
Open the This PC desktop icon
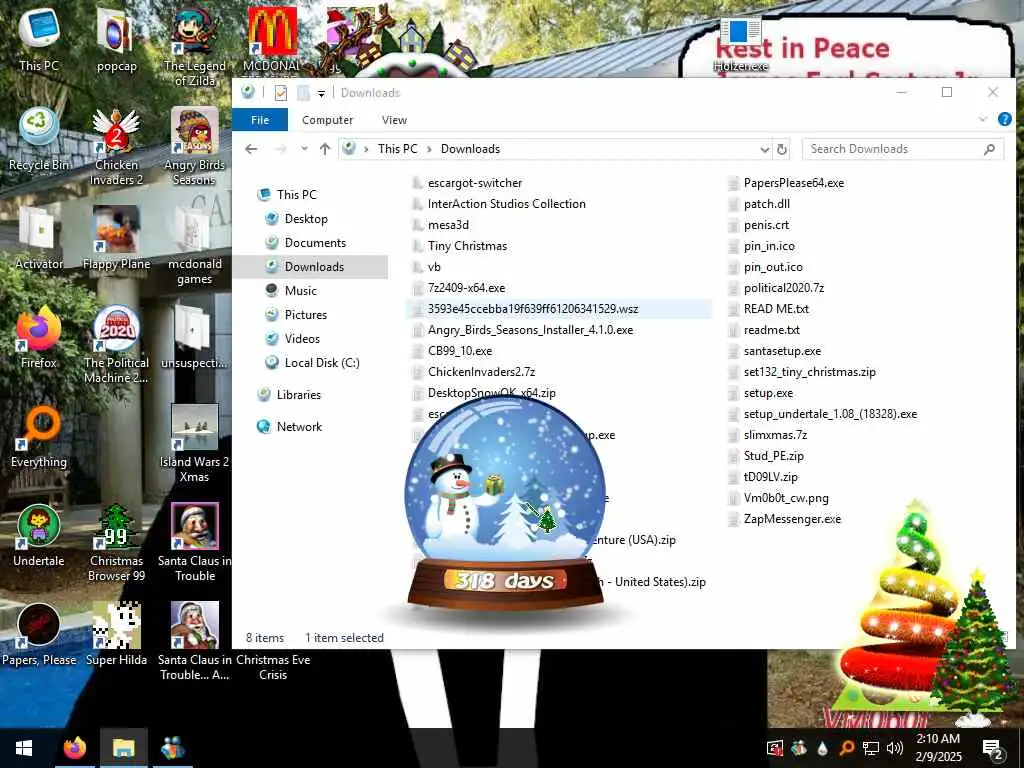click(x=39, y=40)
